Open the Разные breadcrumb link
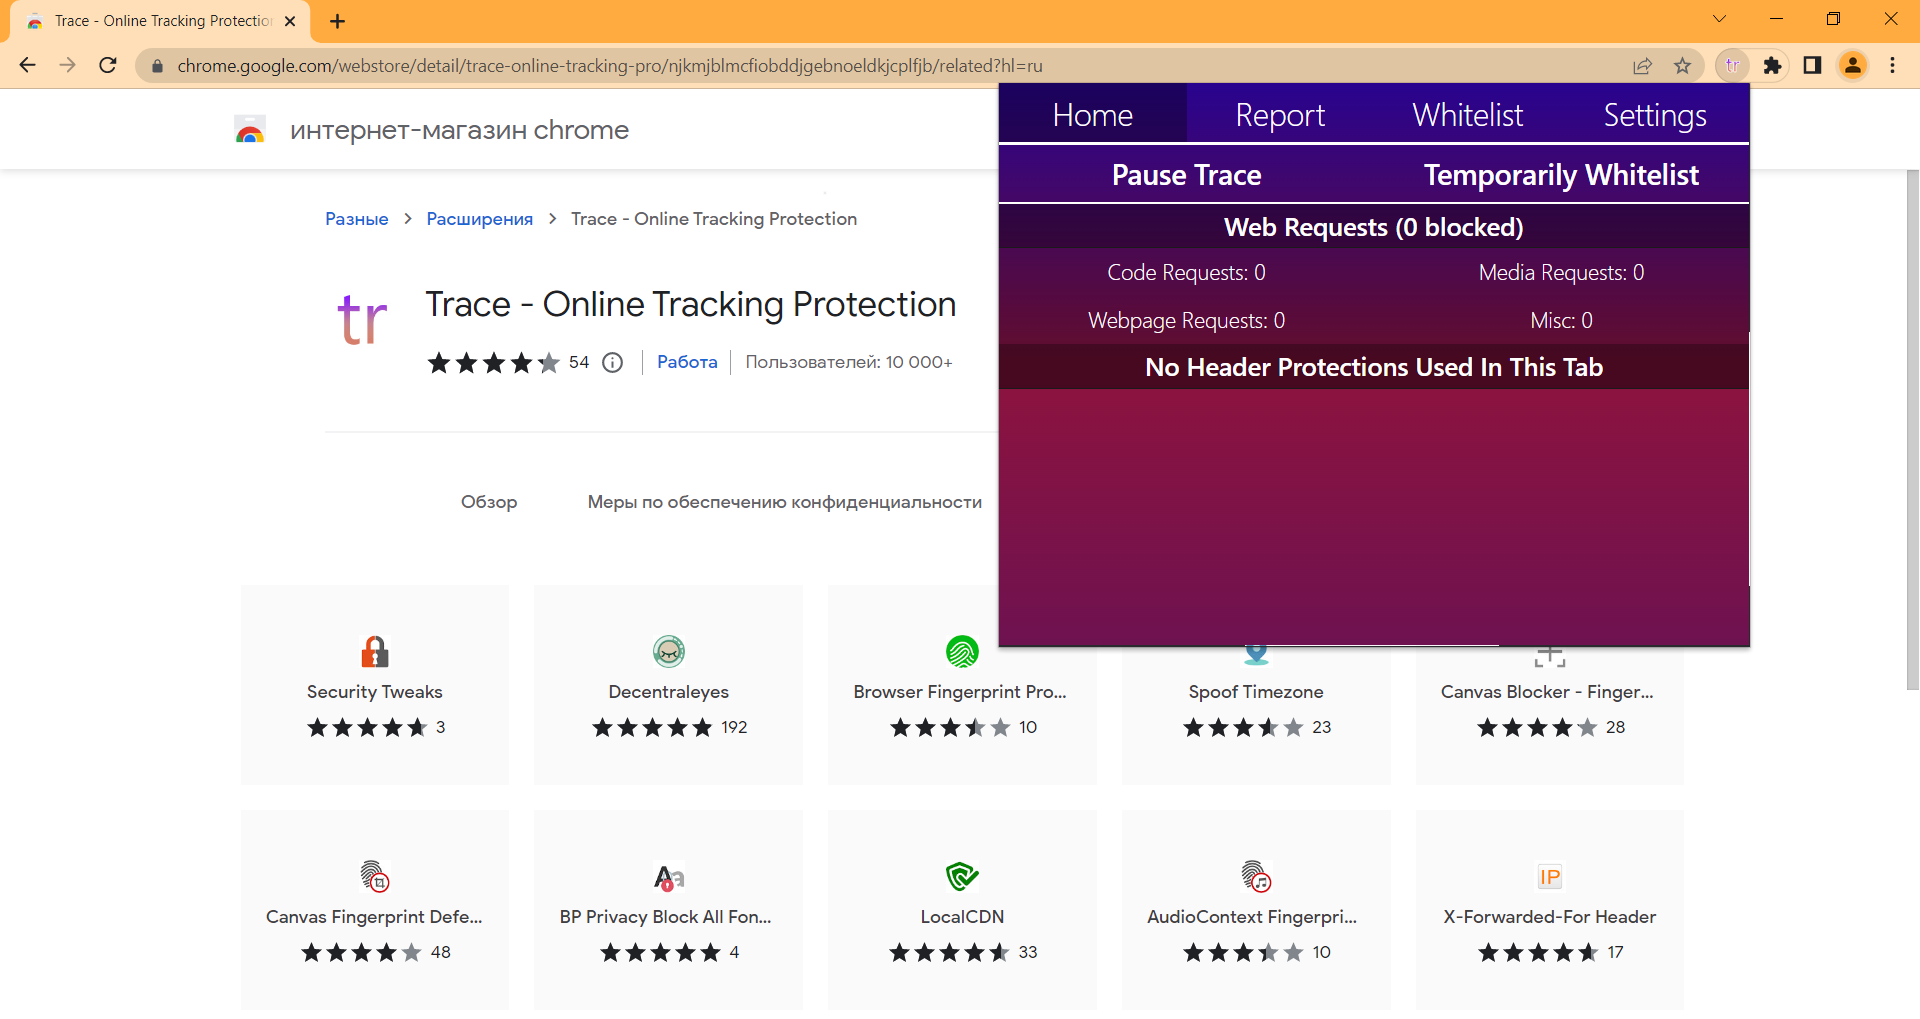The image size is (1920, 1019). [356, 219]
